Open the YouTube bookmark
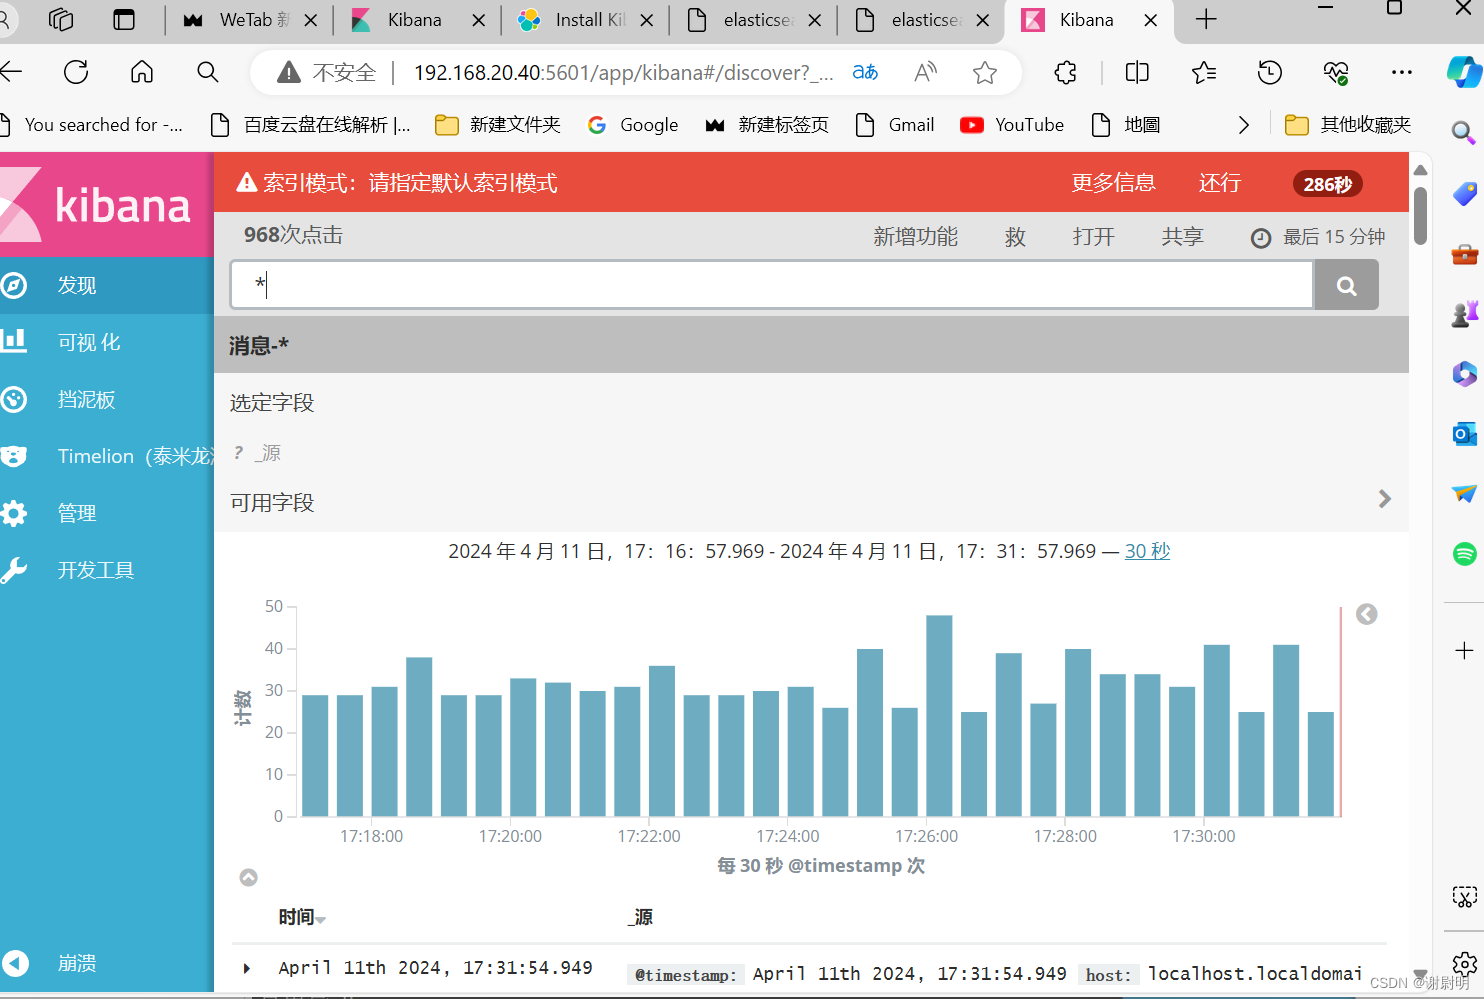The width and height of the screenshot is (1484, 999). point(1012,125)
